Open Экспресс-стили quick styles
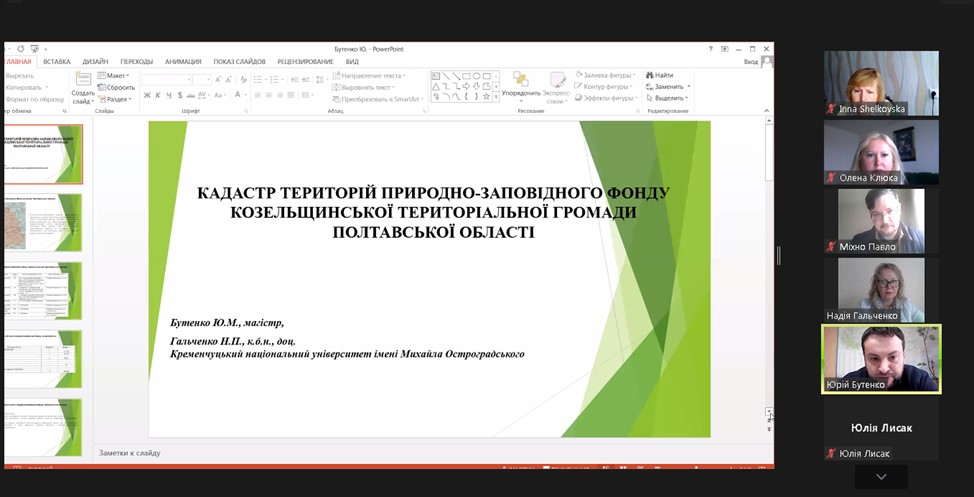 557,88
